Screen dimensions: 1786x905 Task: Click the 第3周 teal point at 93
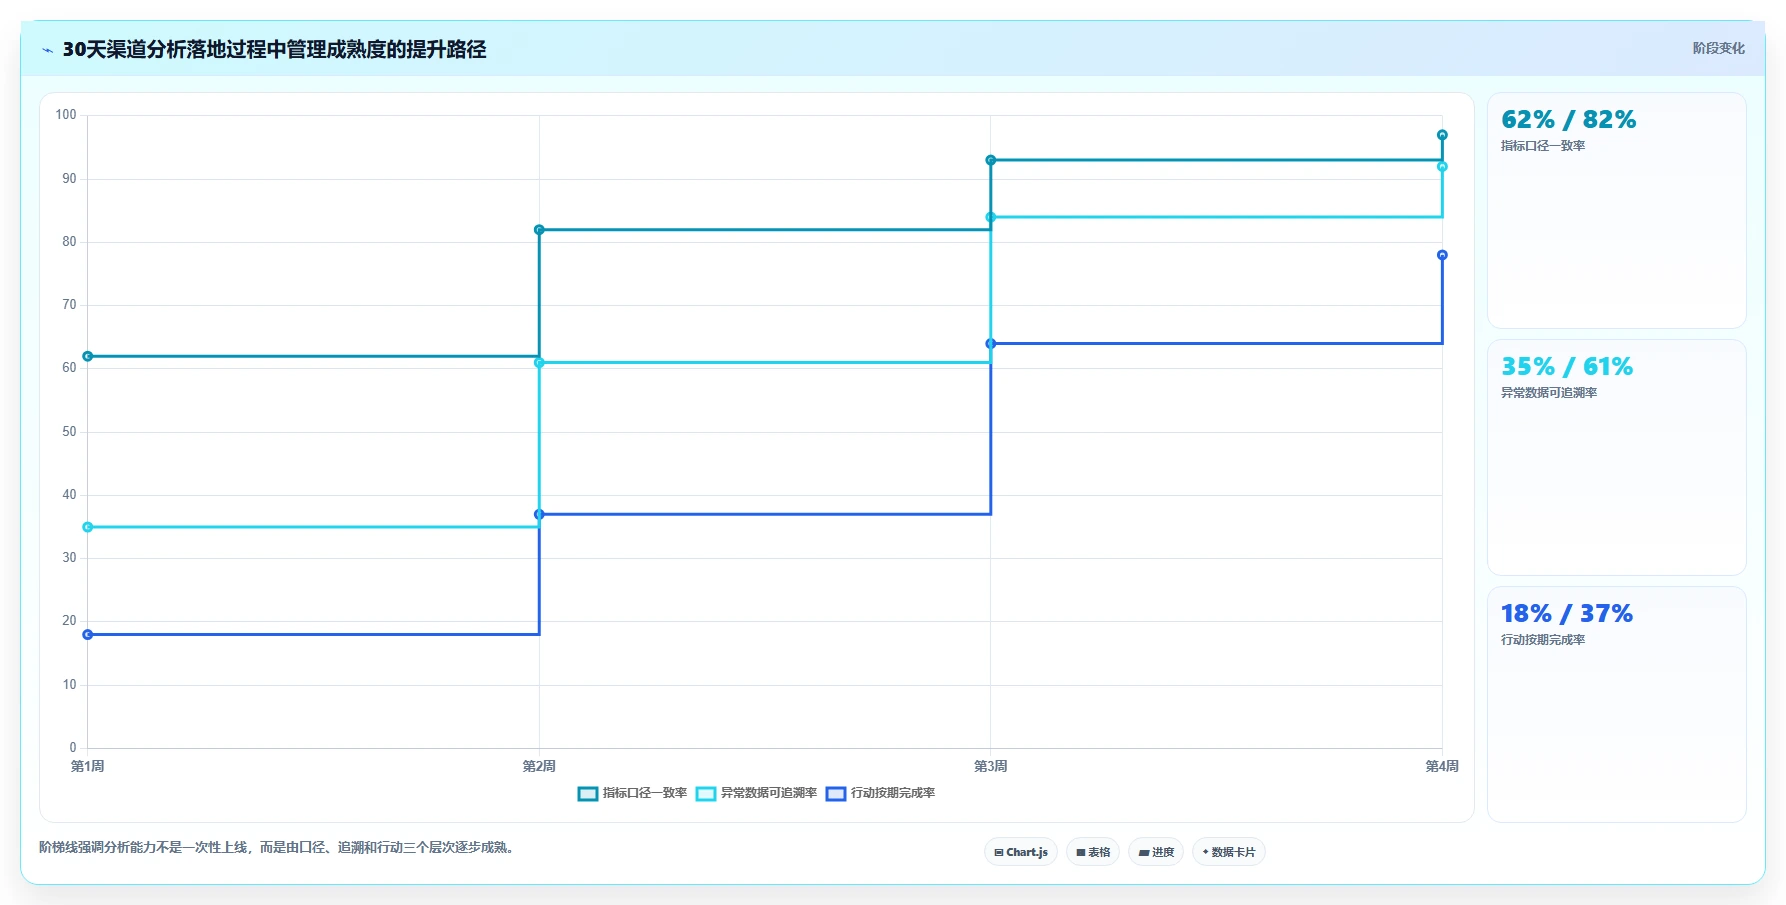coord(991,160)
